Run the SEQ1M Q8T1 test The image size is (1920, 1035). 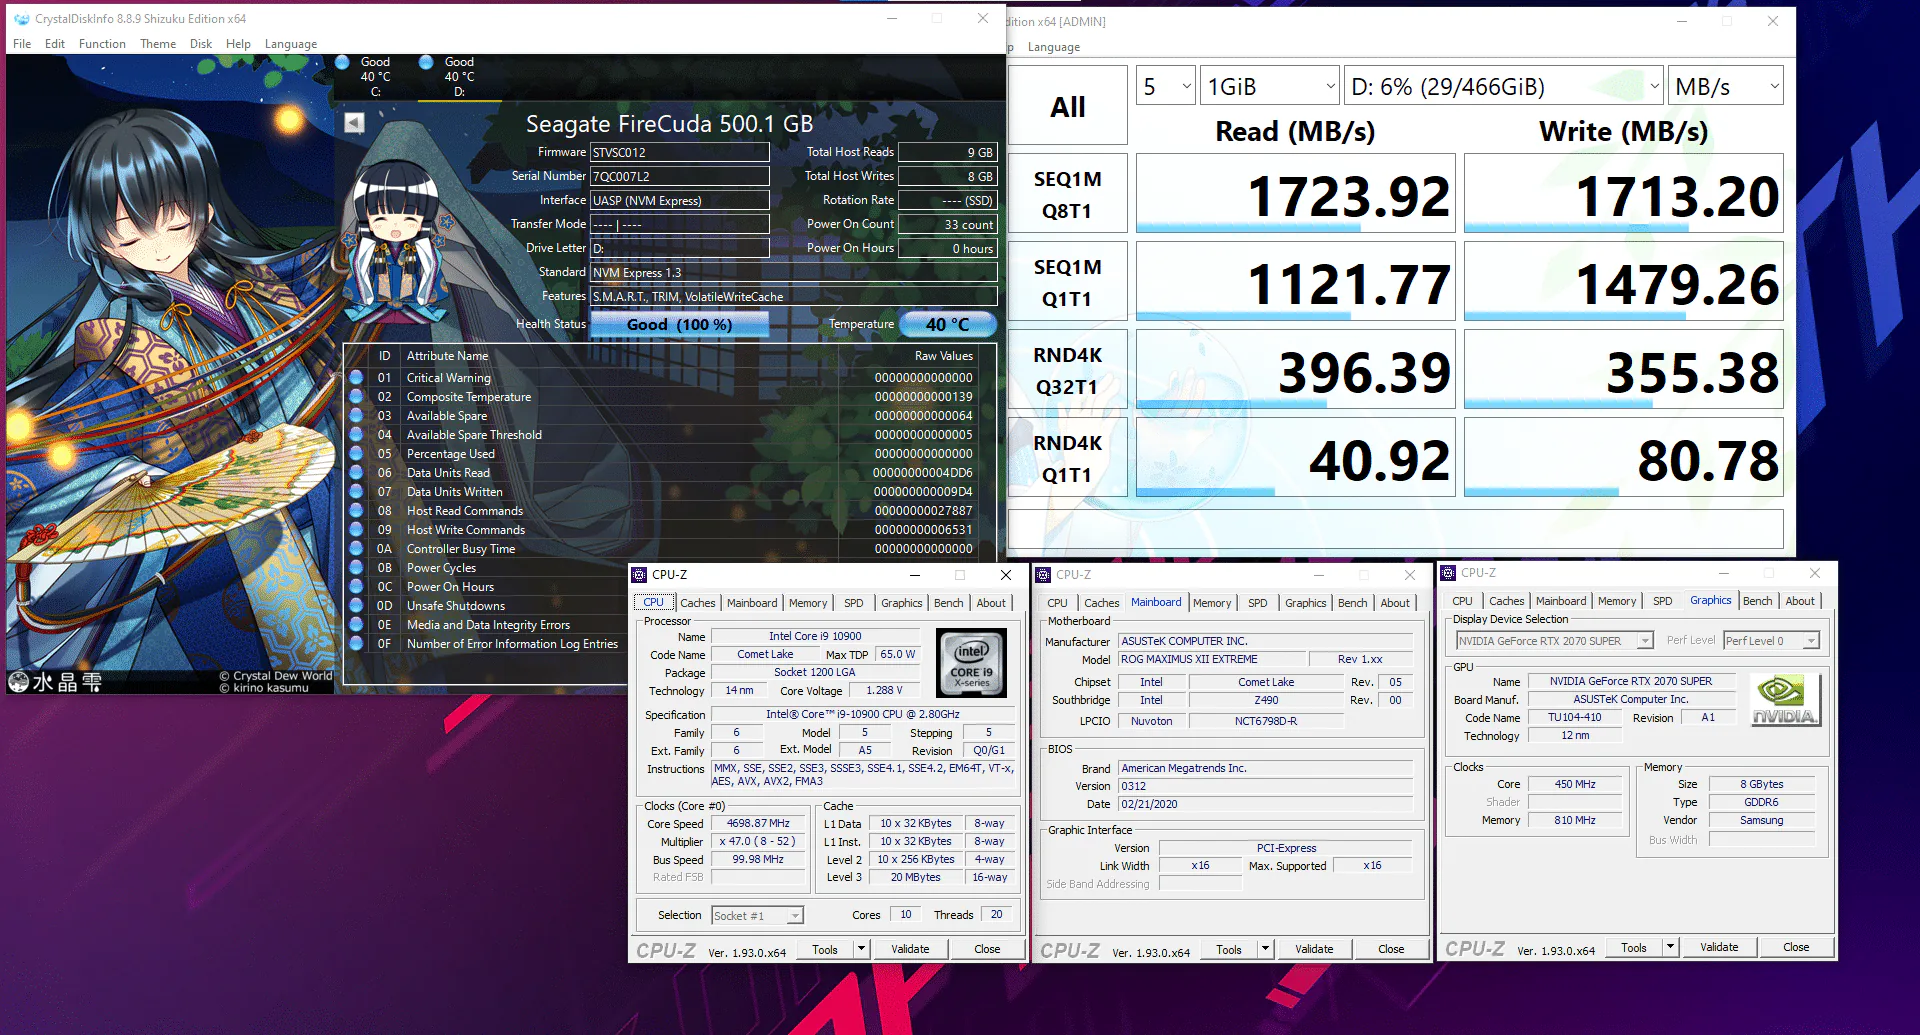pyautogui.click(x=1068, y=194)
